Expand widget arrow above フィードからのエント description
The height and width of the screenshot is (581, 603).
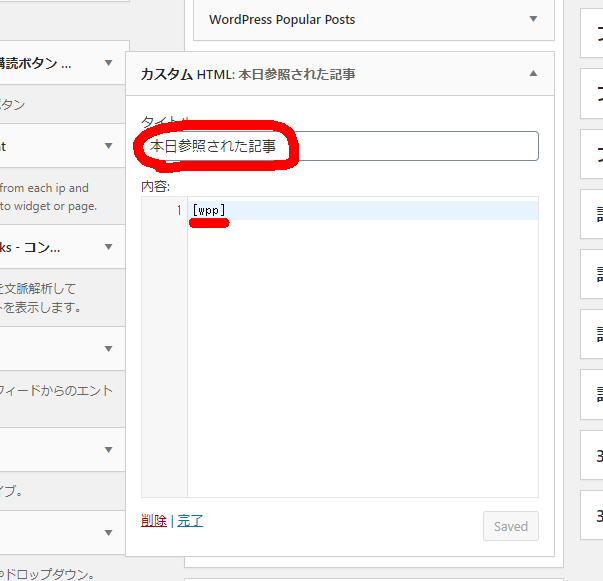tap(108, 349)
